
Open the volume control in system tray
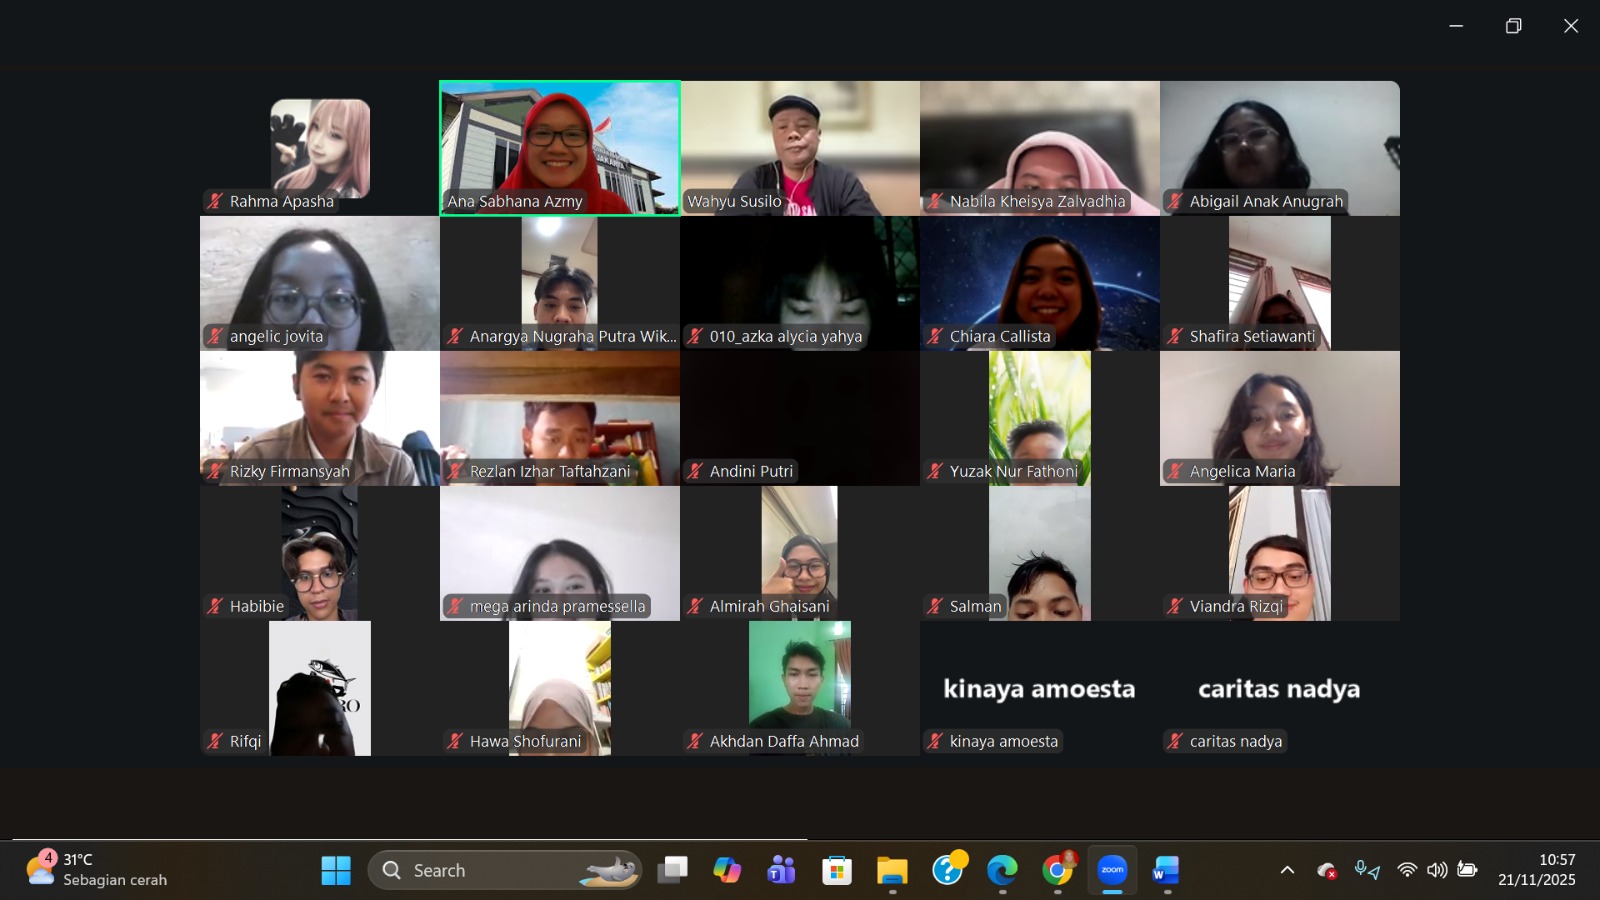click(x=1437, y=870)
